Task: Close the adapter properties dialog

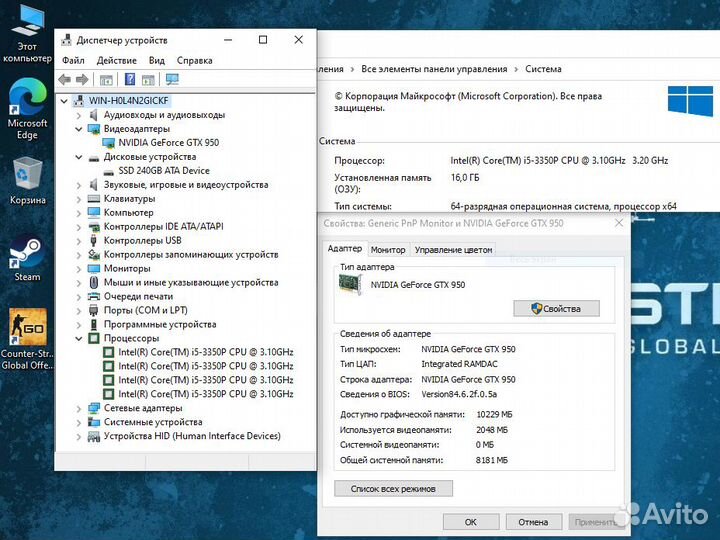Action: [x=619, y=223]
